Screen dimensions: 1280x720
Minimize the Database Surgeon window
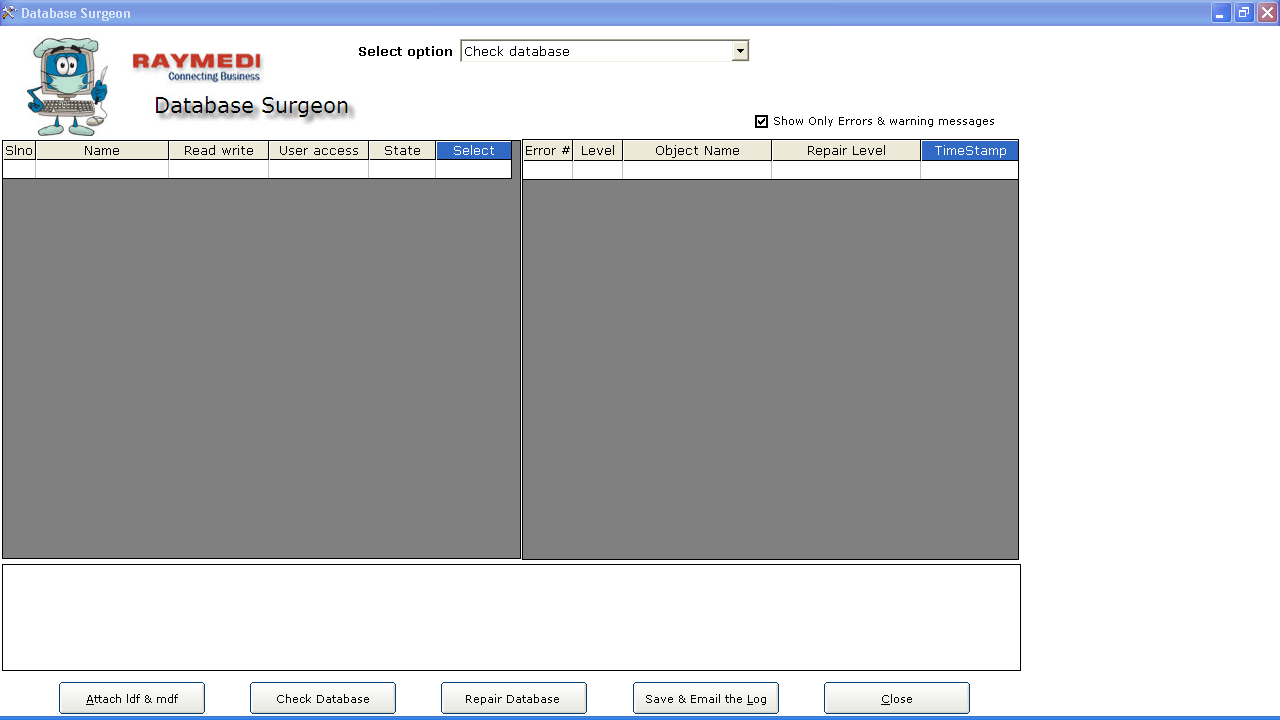point(1221,13)
